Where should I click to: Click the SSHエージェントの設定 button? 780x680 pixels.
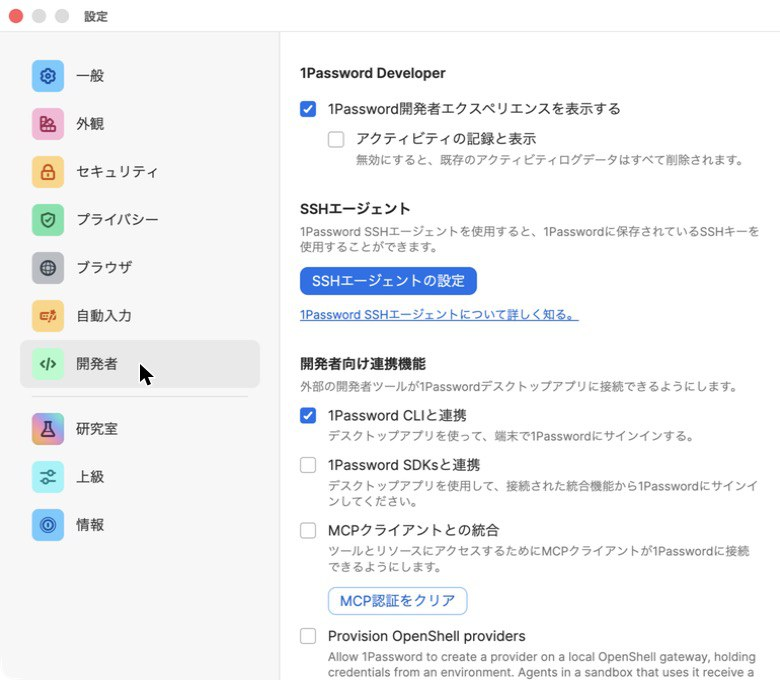tap(388, 281)
